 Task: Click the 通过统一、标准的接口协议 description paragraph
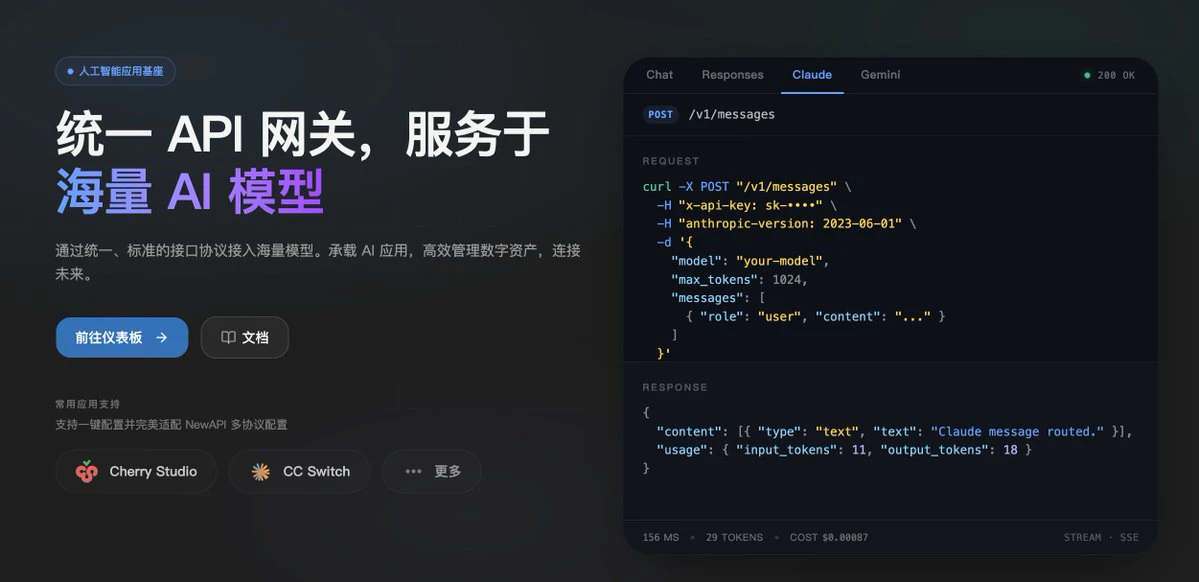coord(318,262)
